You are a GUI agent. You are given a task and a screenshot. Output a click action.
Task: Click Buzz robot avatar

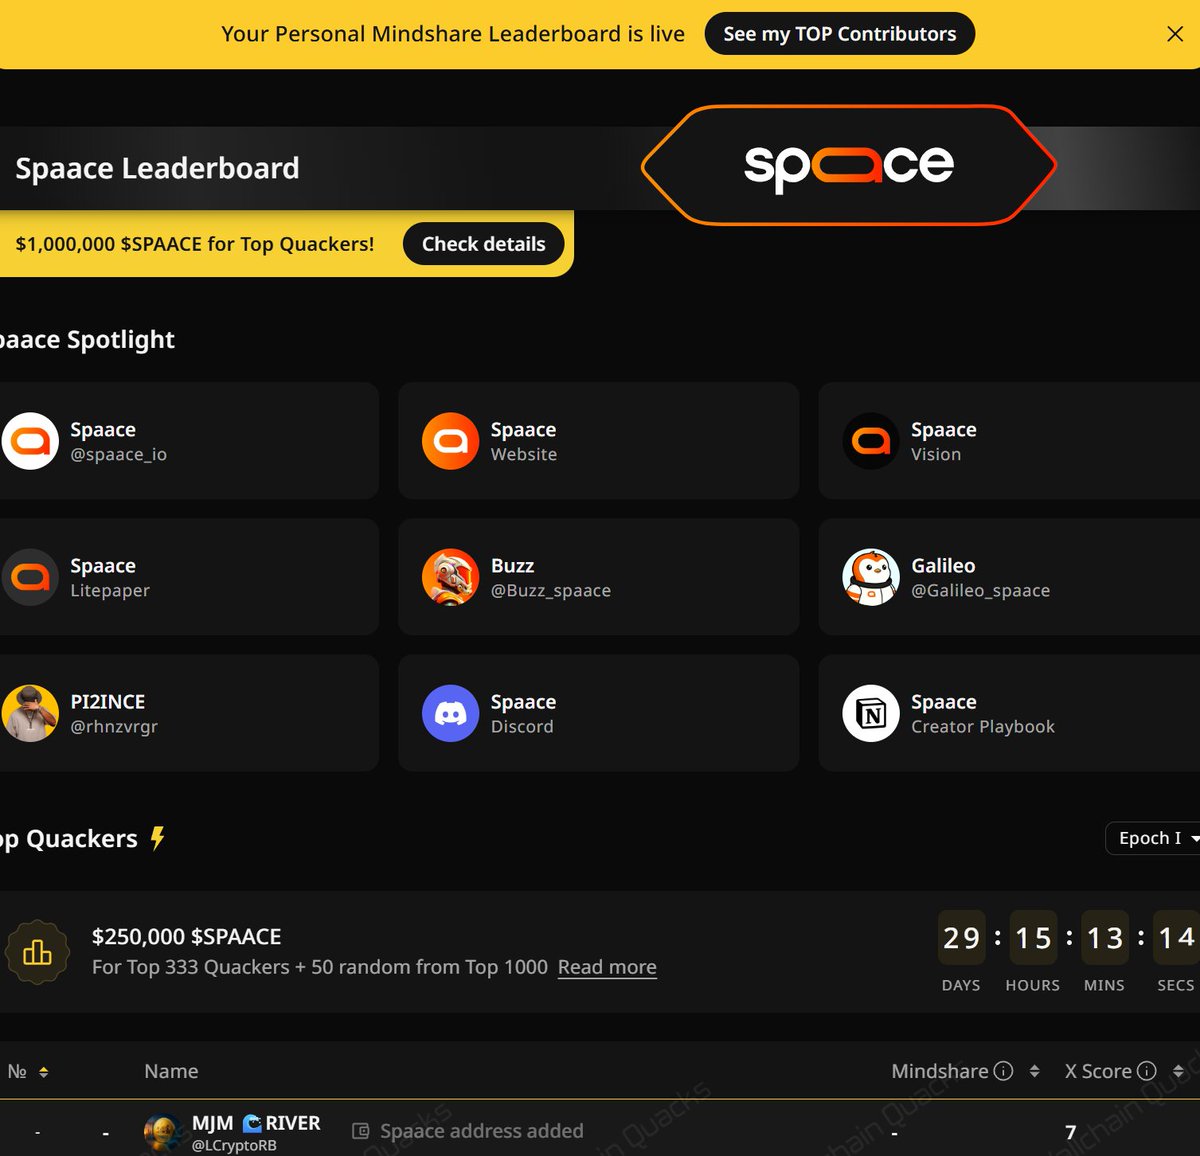pyautogui.click(x=450, y=577)
